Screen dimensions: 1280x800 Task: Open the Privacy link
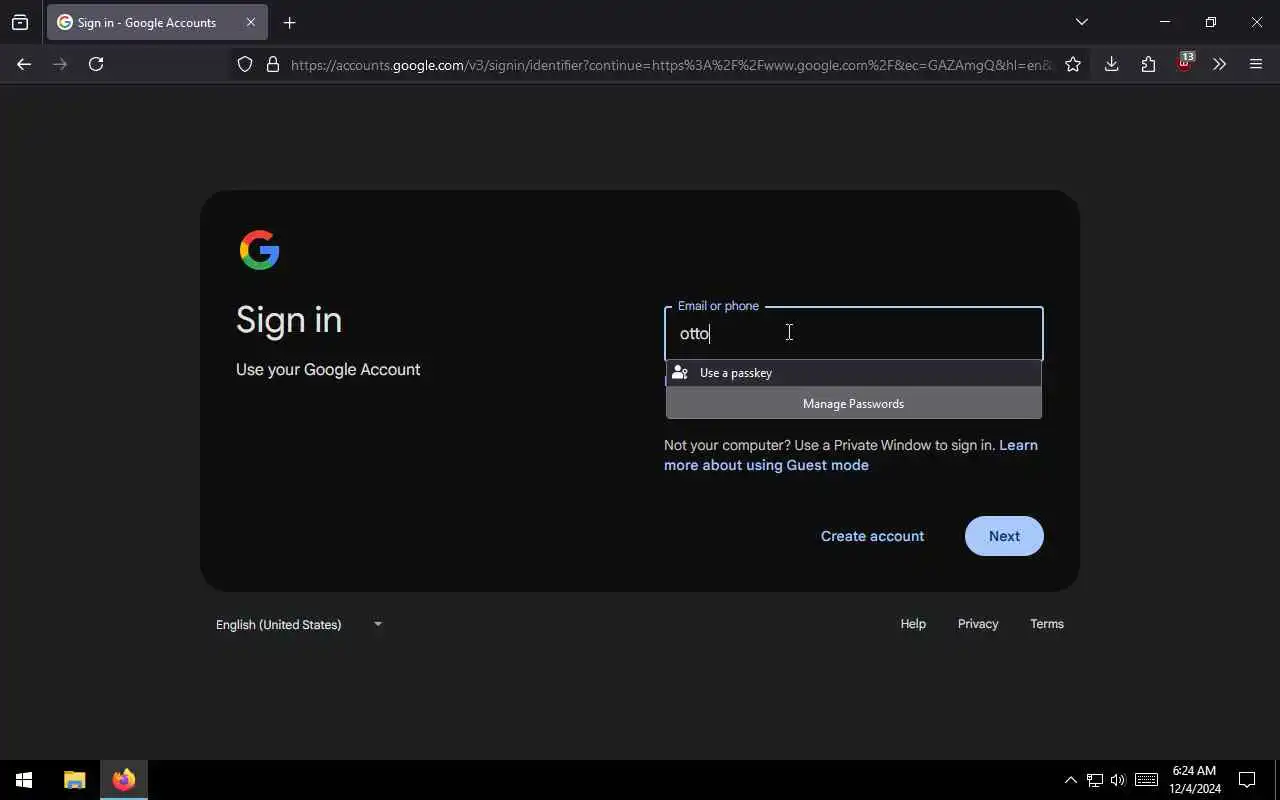point(978,624)
